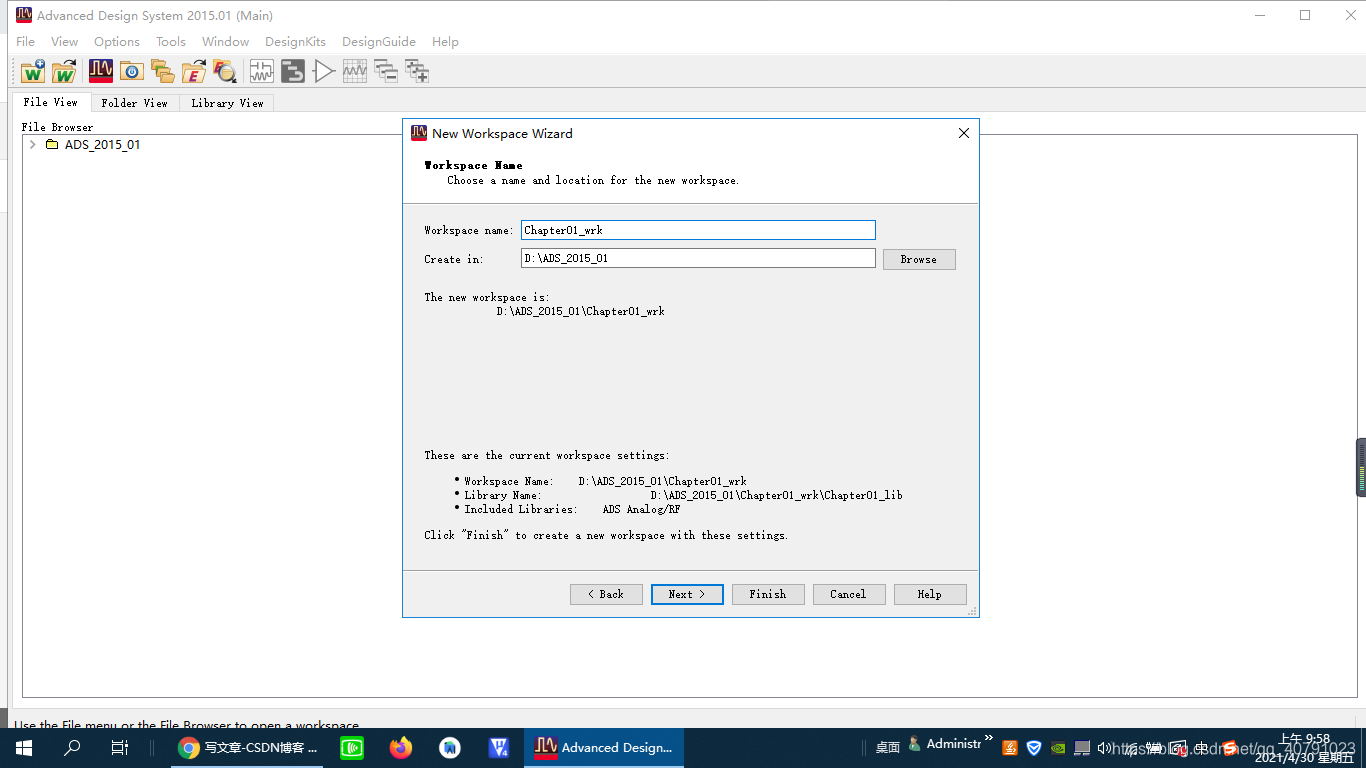The image size is (1366, 768).
Task: Click the green taskbar app icon
Action: [352, 747]
